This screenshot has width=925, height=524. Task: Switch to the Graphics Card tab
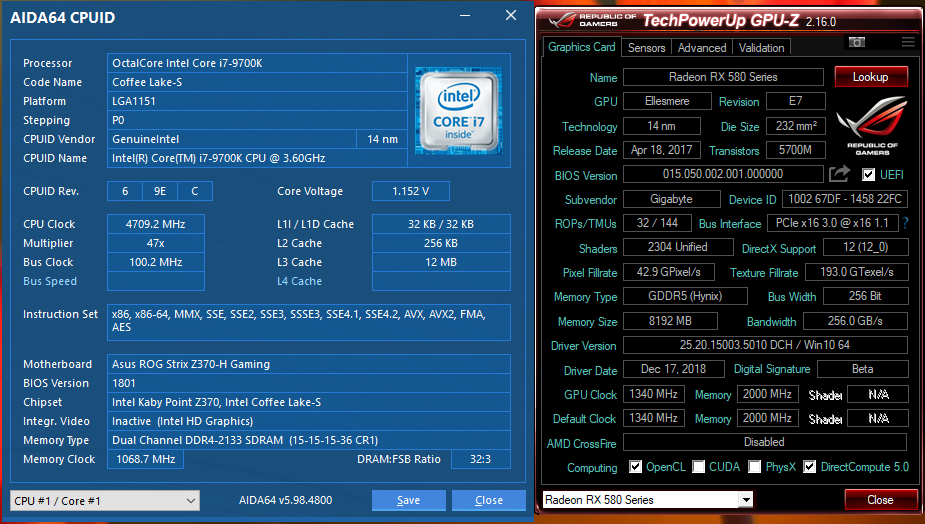point(582,47)
